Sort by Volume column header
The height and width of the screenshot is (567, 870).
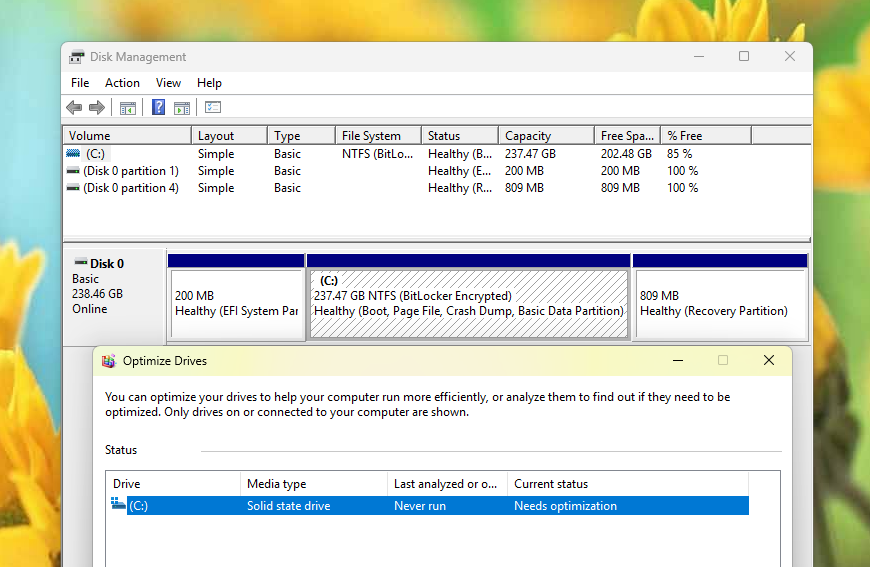128,136
